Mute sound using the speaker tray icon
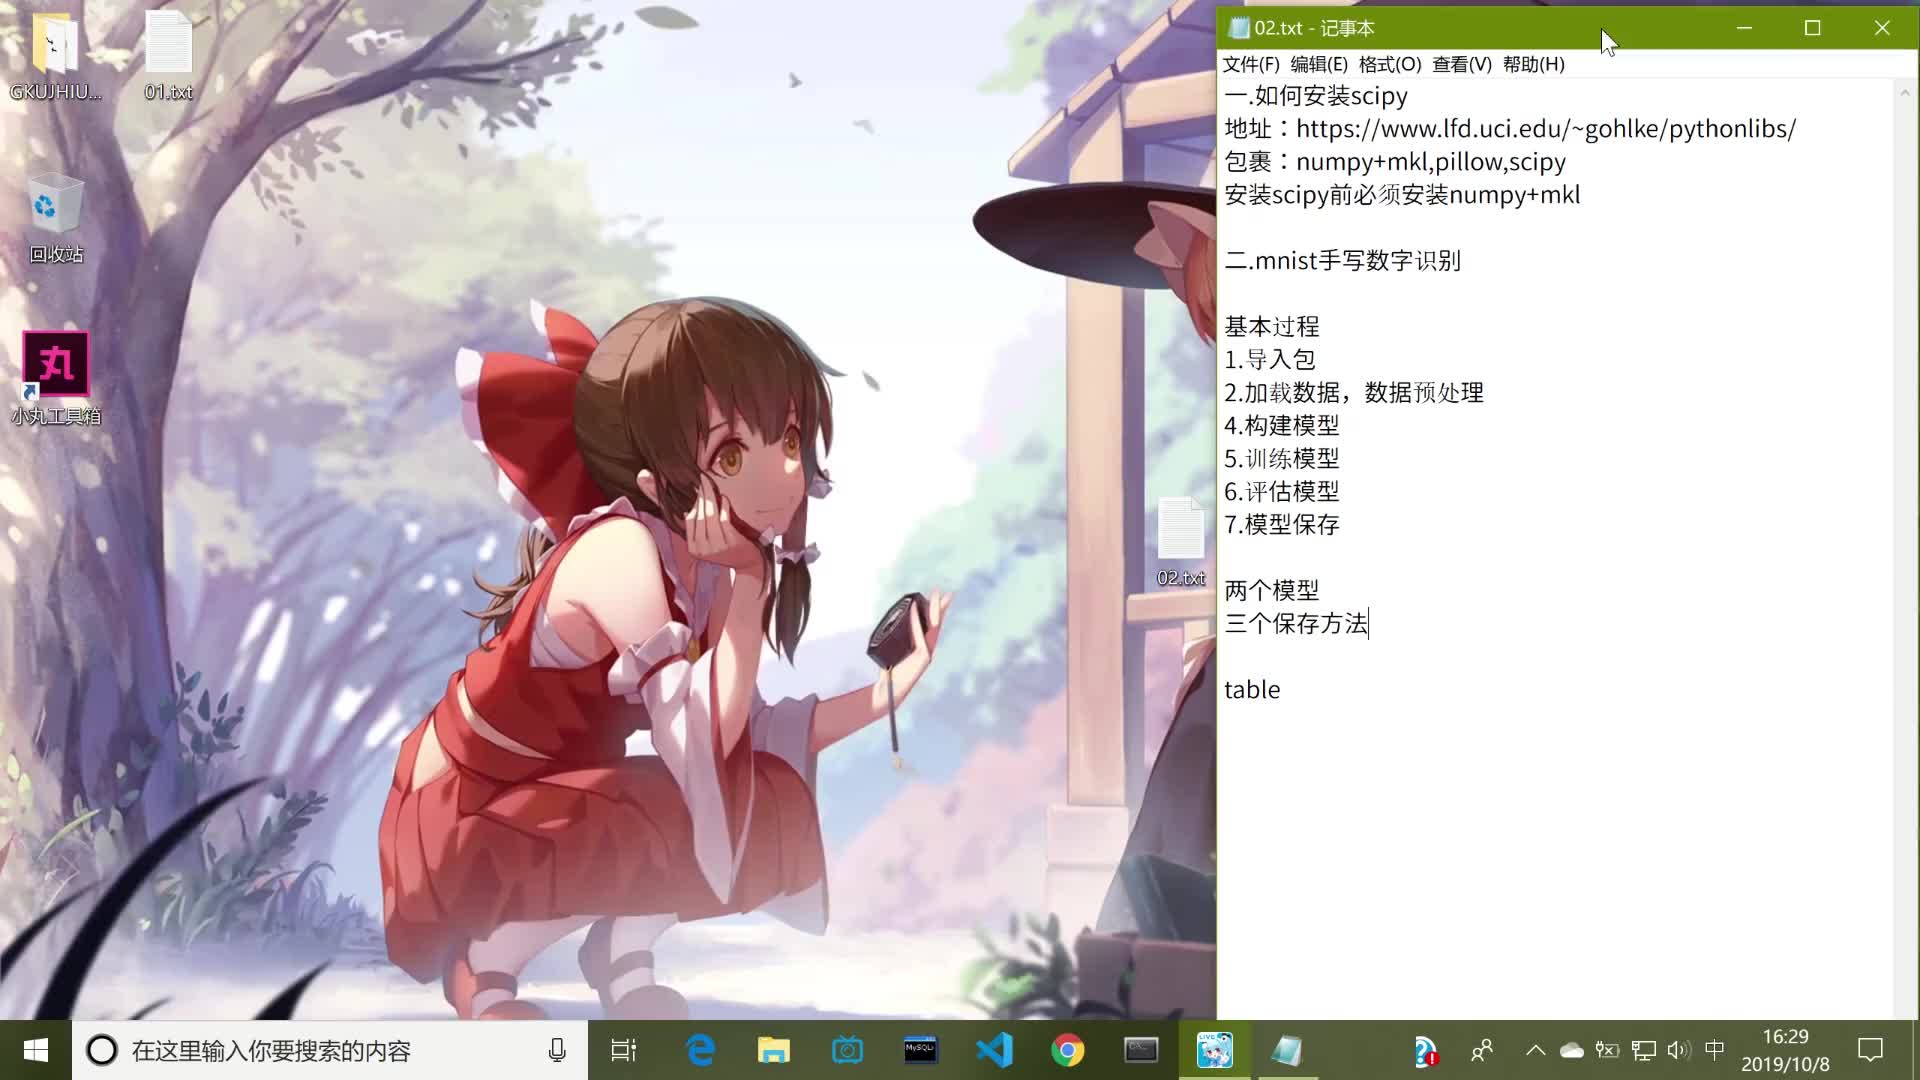Image resolution: width=1920 pixels, height=1080 pixels. coord(1677,1051)
